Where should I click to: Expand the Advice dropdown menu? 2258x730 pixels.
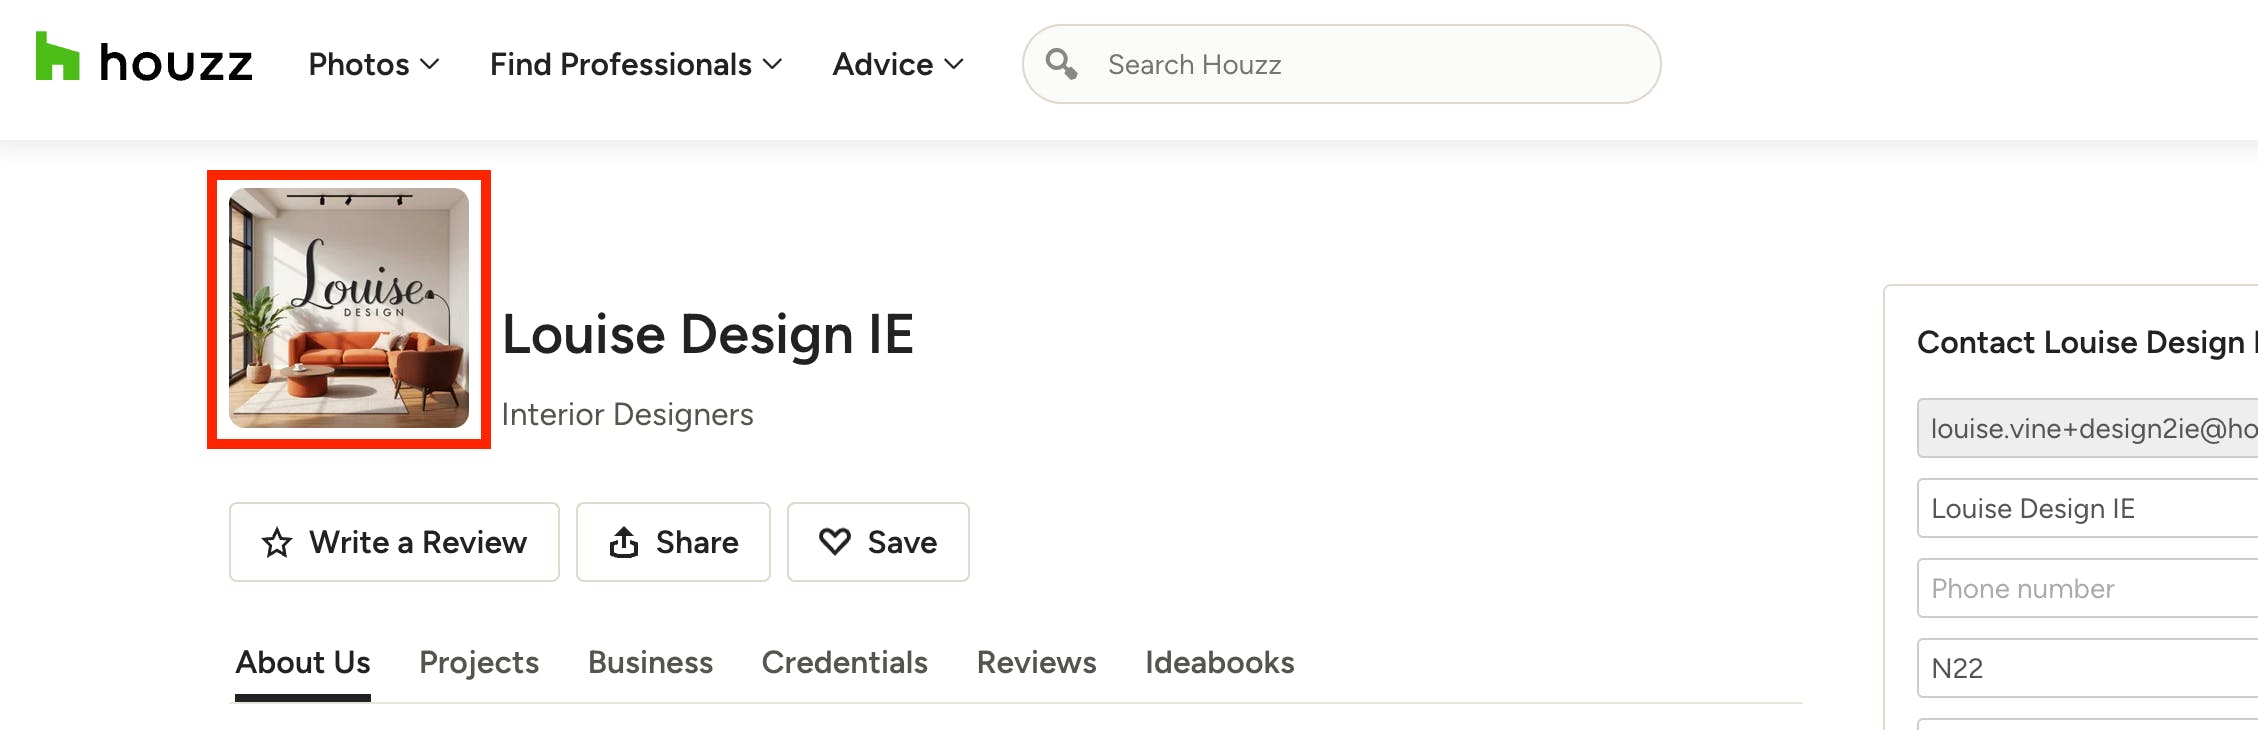pos(898,64)
